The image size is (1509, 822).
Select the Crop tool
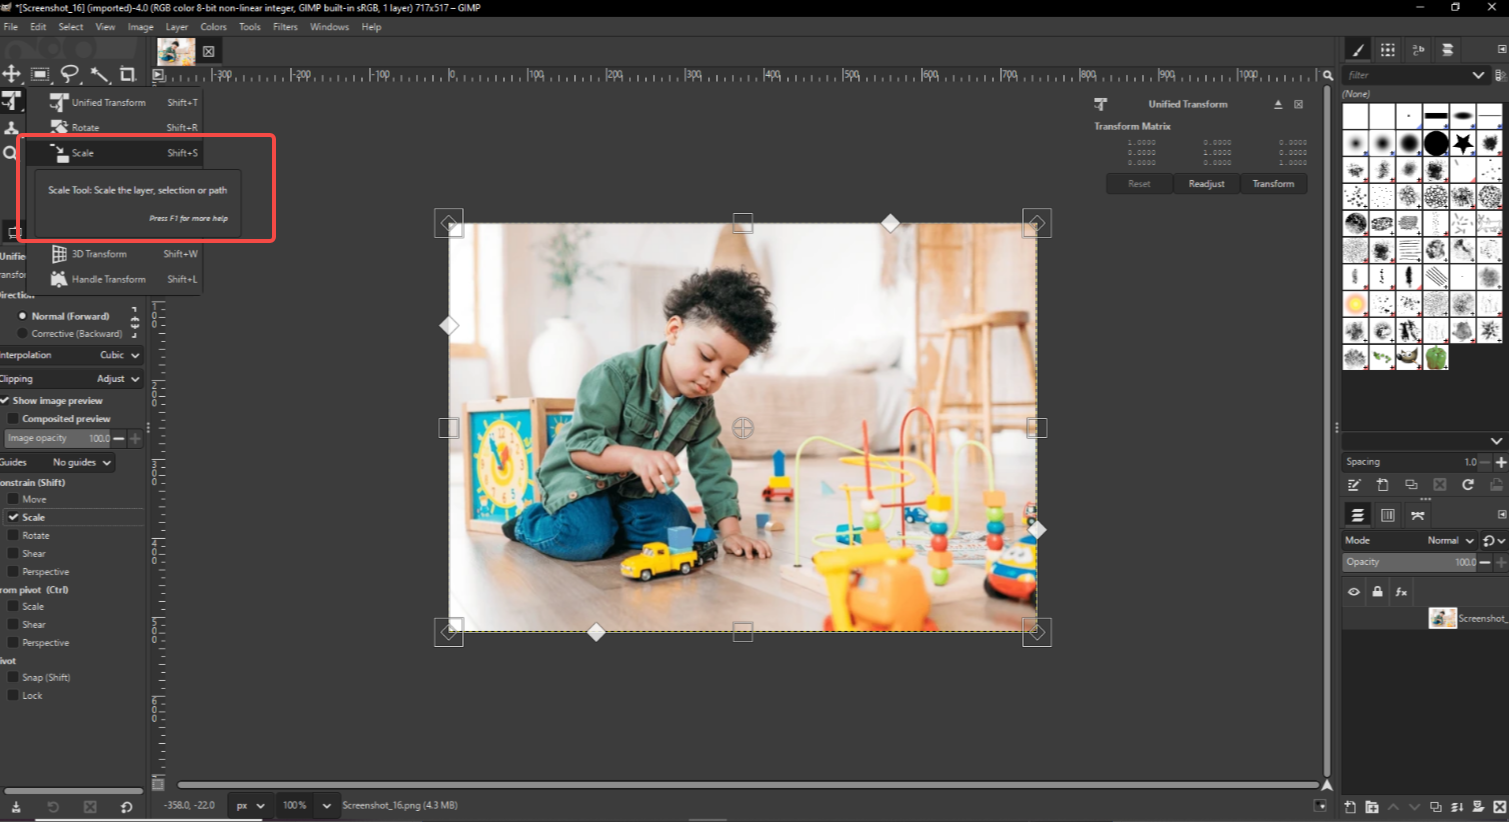(x=127, y=74)
